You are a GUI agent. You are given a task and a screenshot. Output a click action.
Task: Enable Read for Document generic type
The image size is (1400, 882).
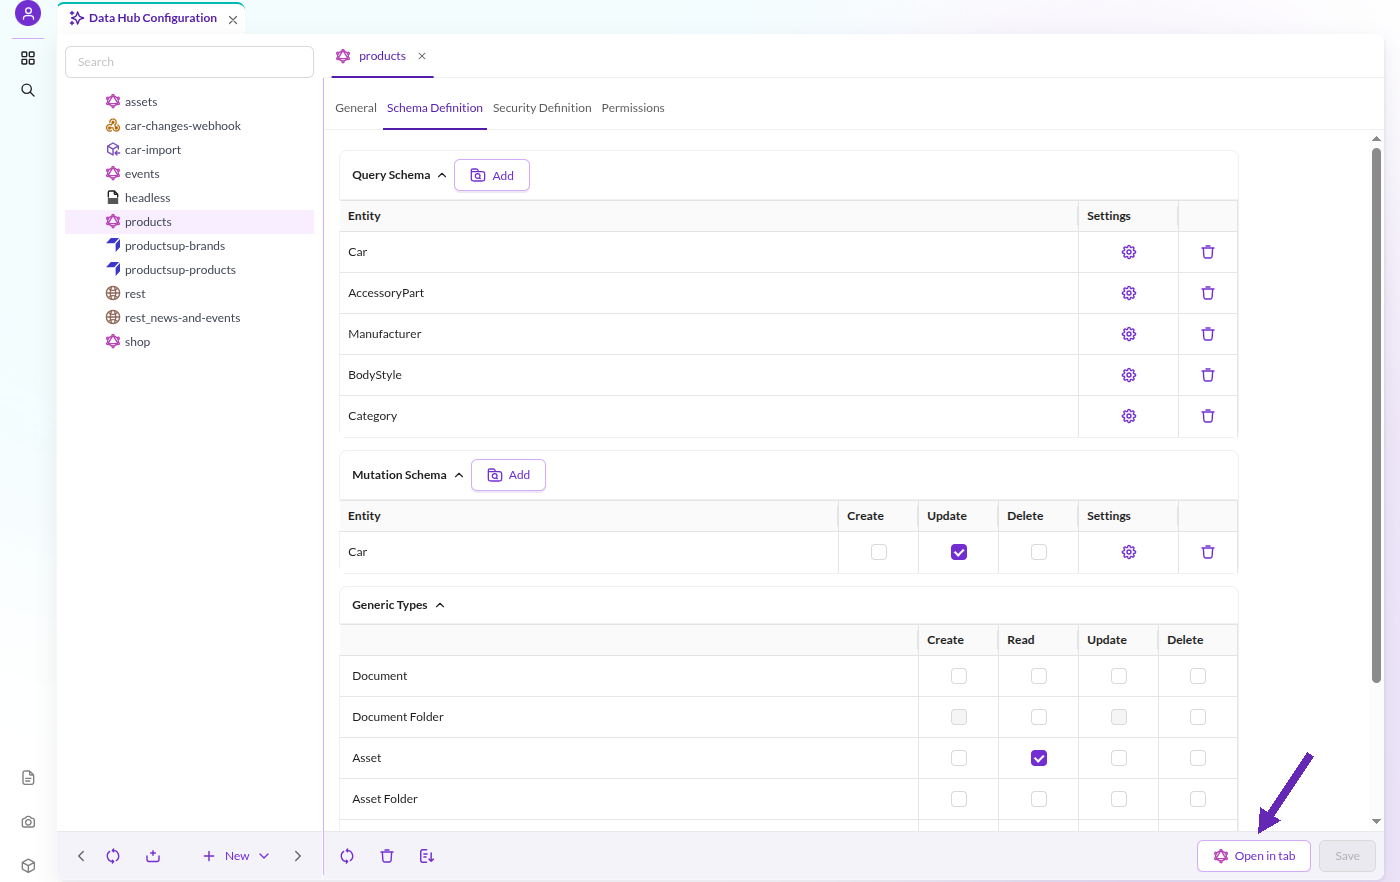[x=1039, y=676]
